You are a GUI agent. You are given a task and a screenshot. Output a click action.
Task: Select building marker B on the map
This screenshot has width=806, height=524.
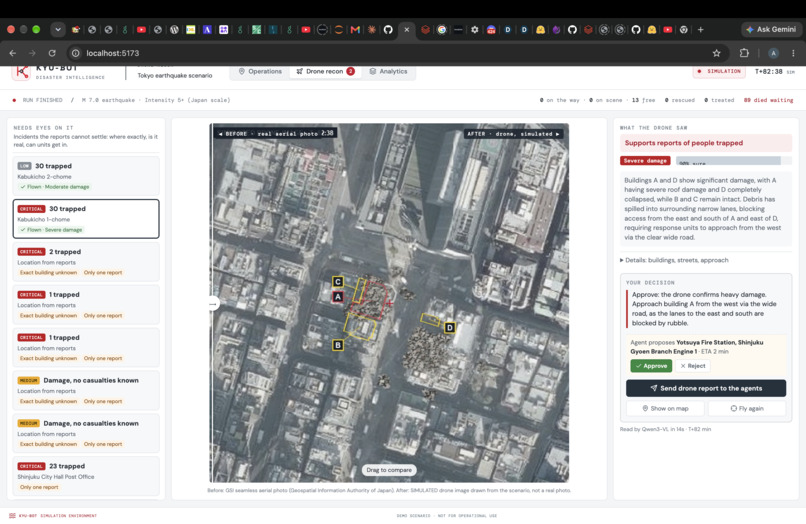338,345
